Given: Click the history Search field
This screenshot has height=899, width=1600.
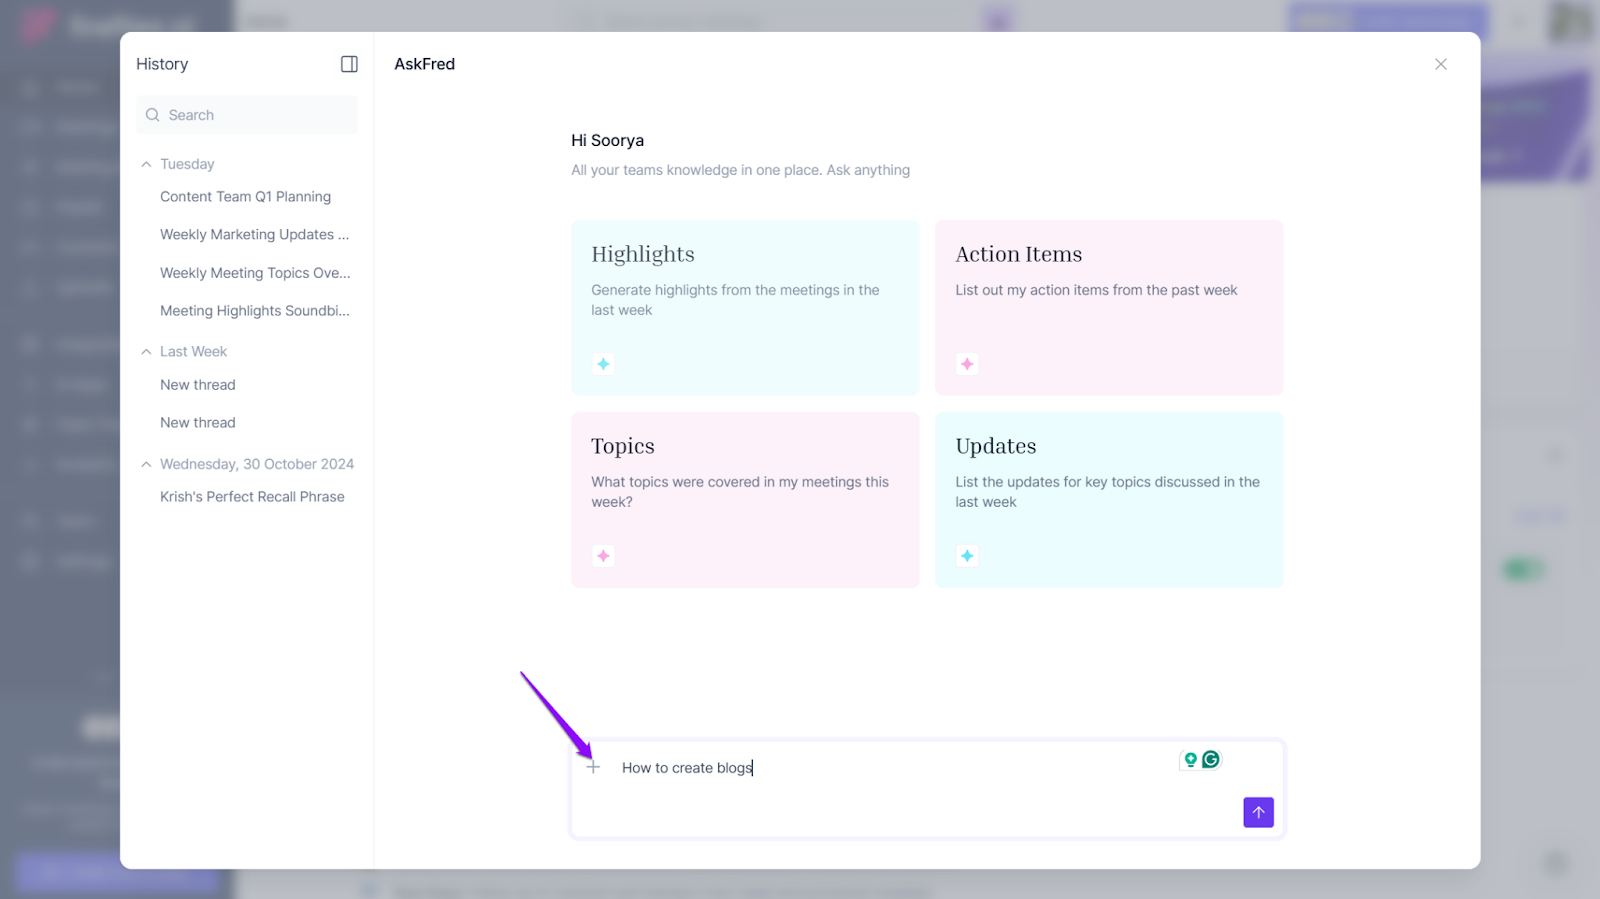Looking at the screenshot, I should (x=255, y=115).
